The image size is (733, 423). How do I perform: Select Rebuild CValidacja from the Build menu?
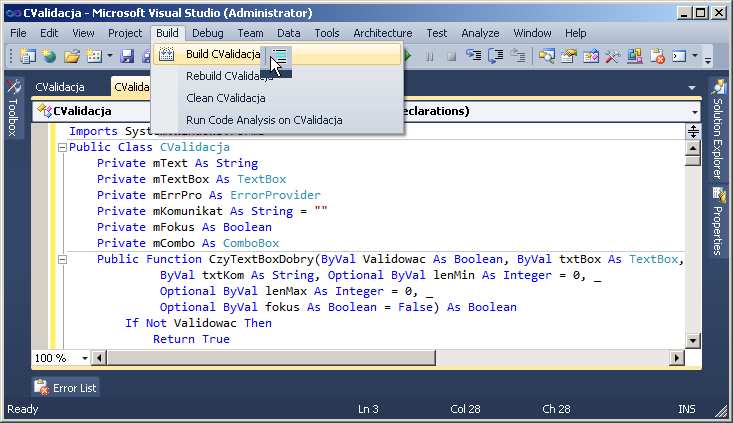pyautogui.click(x=278, y=76)
